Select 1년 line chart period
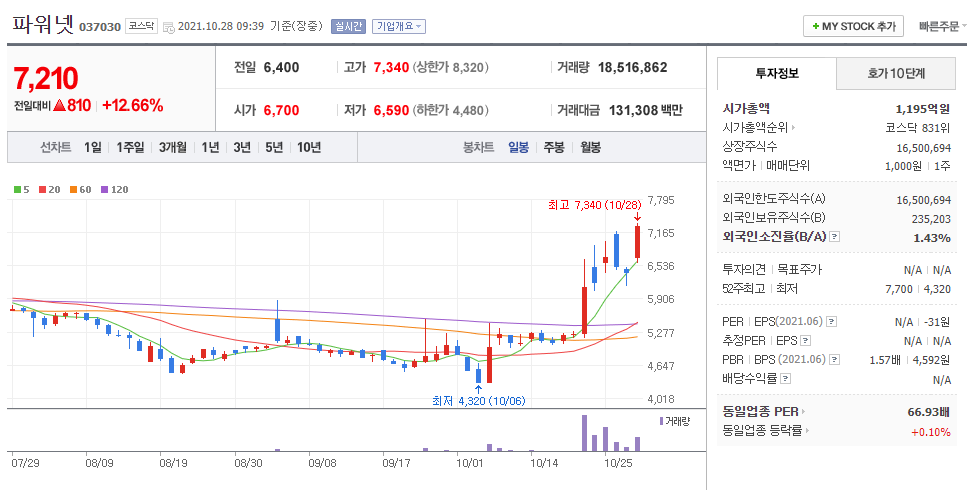The height and width of the screenshot is (490, 977). pyautogui.click(x=210, y=147)
